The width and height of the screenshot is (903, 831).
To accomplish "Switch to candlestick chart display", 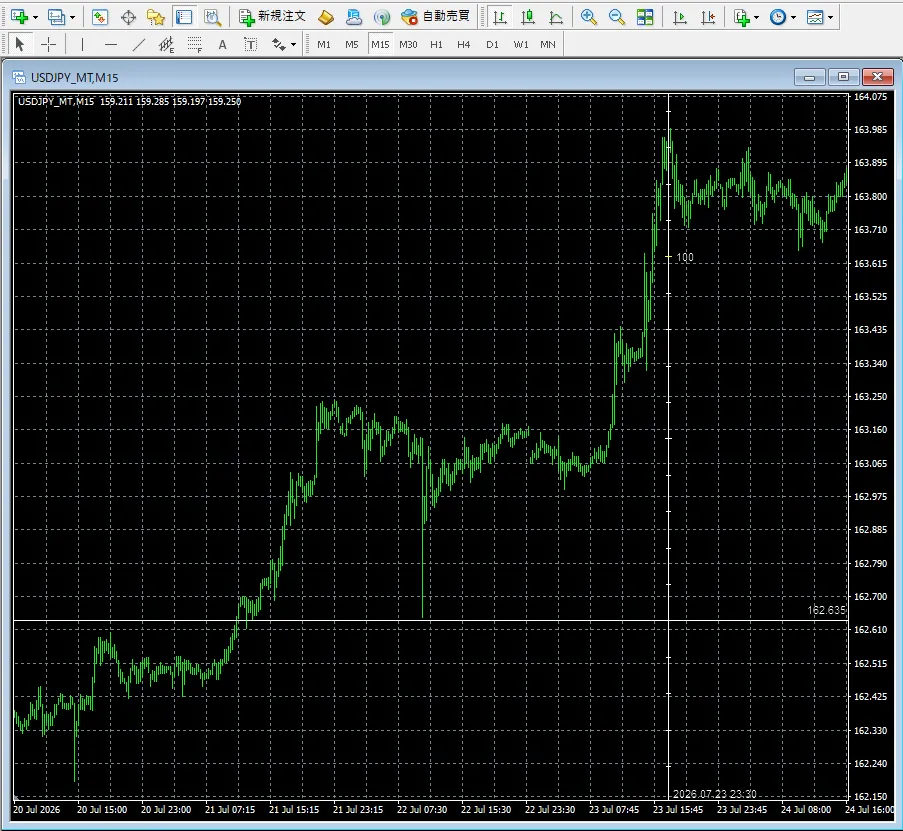I will 528,17.
